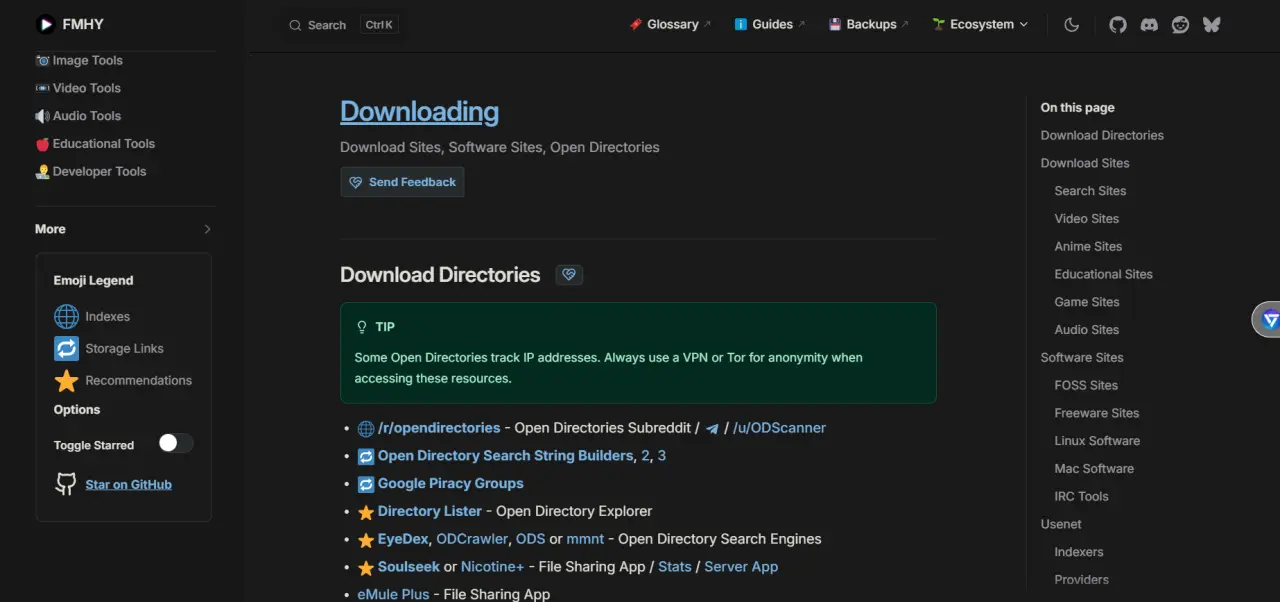Open the Soulseek link
The width and height of the screenshot is (1280, 602).
pyautogui.click(x=408, y=567)
